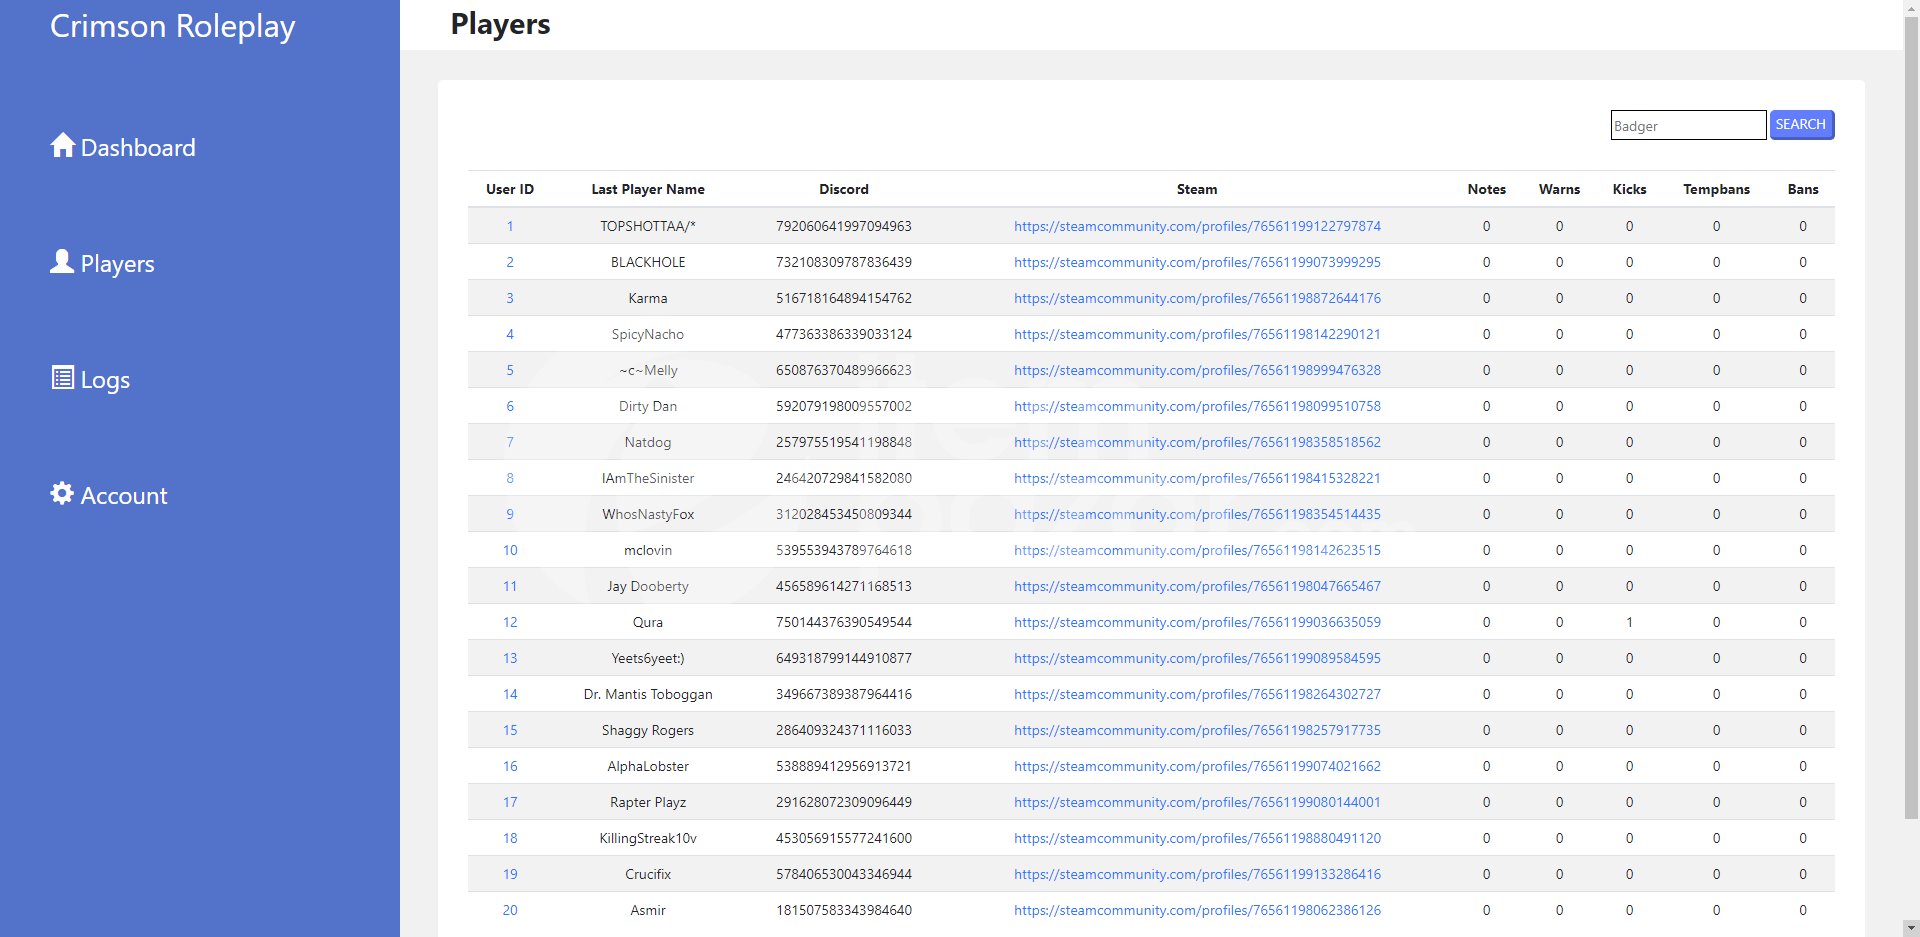Click the Tempbans column header
This screenshot has height=937, width=1920.
point(1716,189)
